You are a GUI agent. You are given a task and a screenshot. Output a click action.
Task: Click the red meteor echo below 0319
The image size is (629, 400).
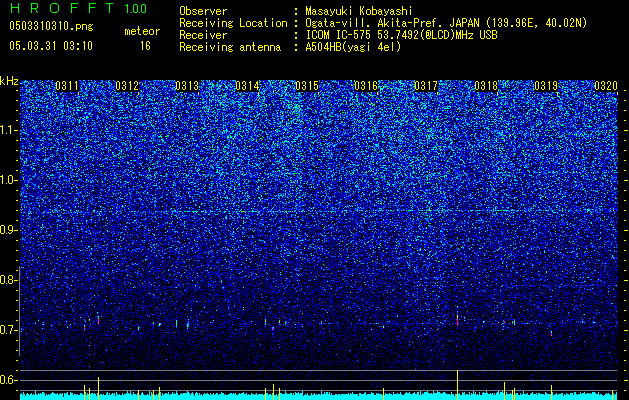[552, 333]
